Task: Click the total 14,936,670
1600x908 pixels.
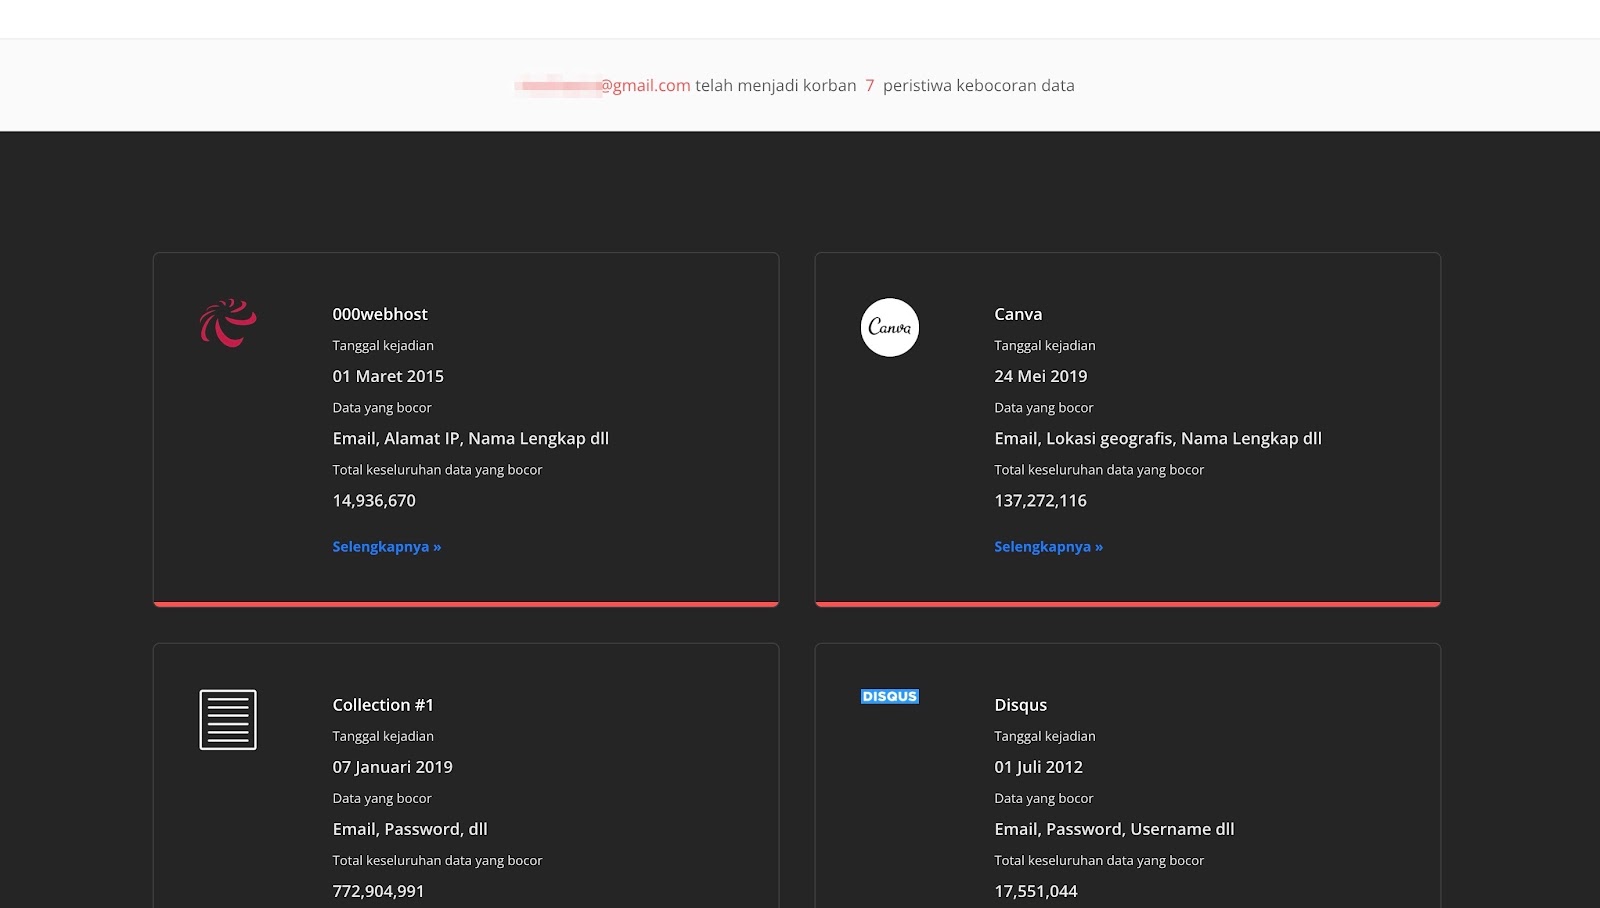Action: point(374,501)
